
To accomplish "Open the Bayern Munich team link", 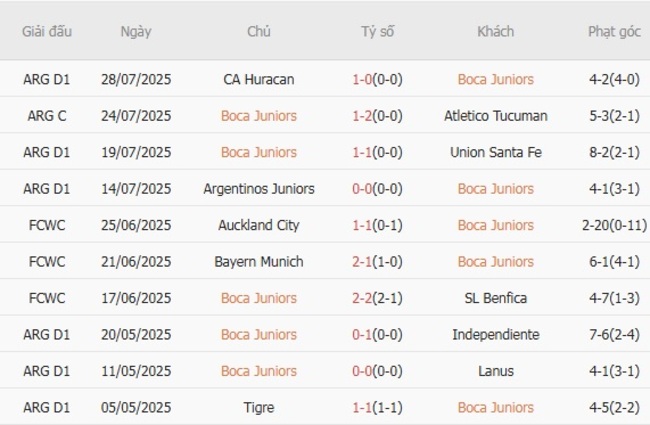I will [x=259, y=262].
